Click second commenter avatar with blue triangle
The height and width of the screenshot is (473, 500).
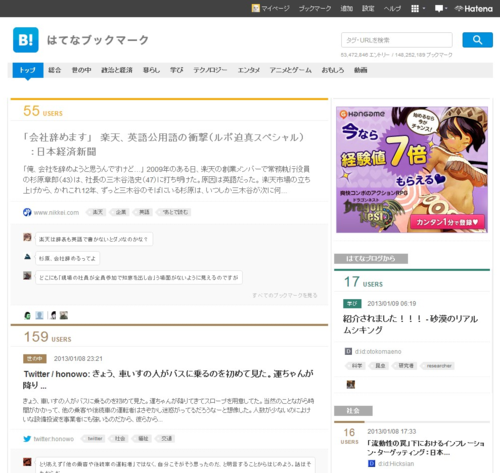point(27,256)
